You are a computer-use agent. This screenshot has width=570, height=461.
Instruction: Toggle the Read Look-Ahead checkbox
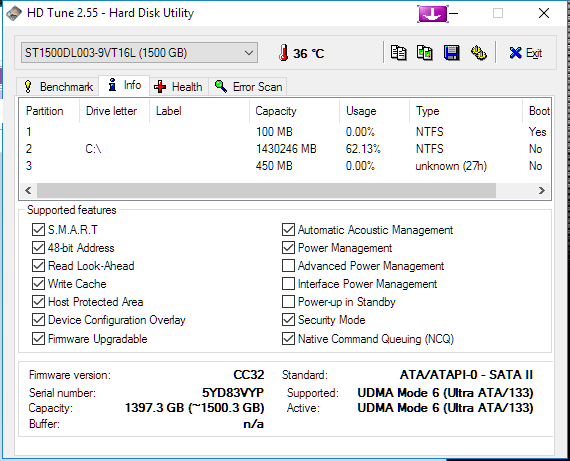click(38, 266)
